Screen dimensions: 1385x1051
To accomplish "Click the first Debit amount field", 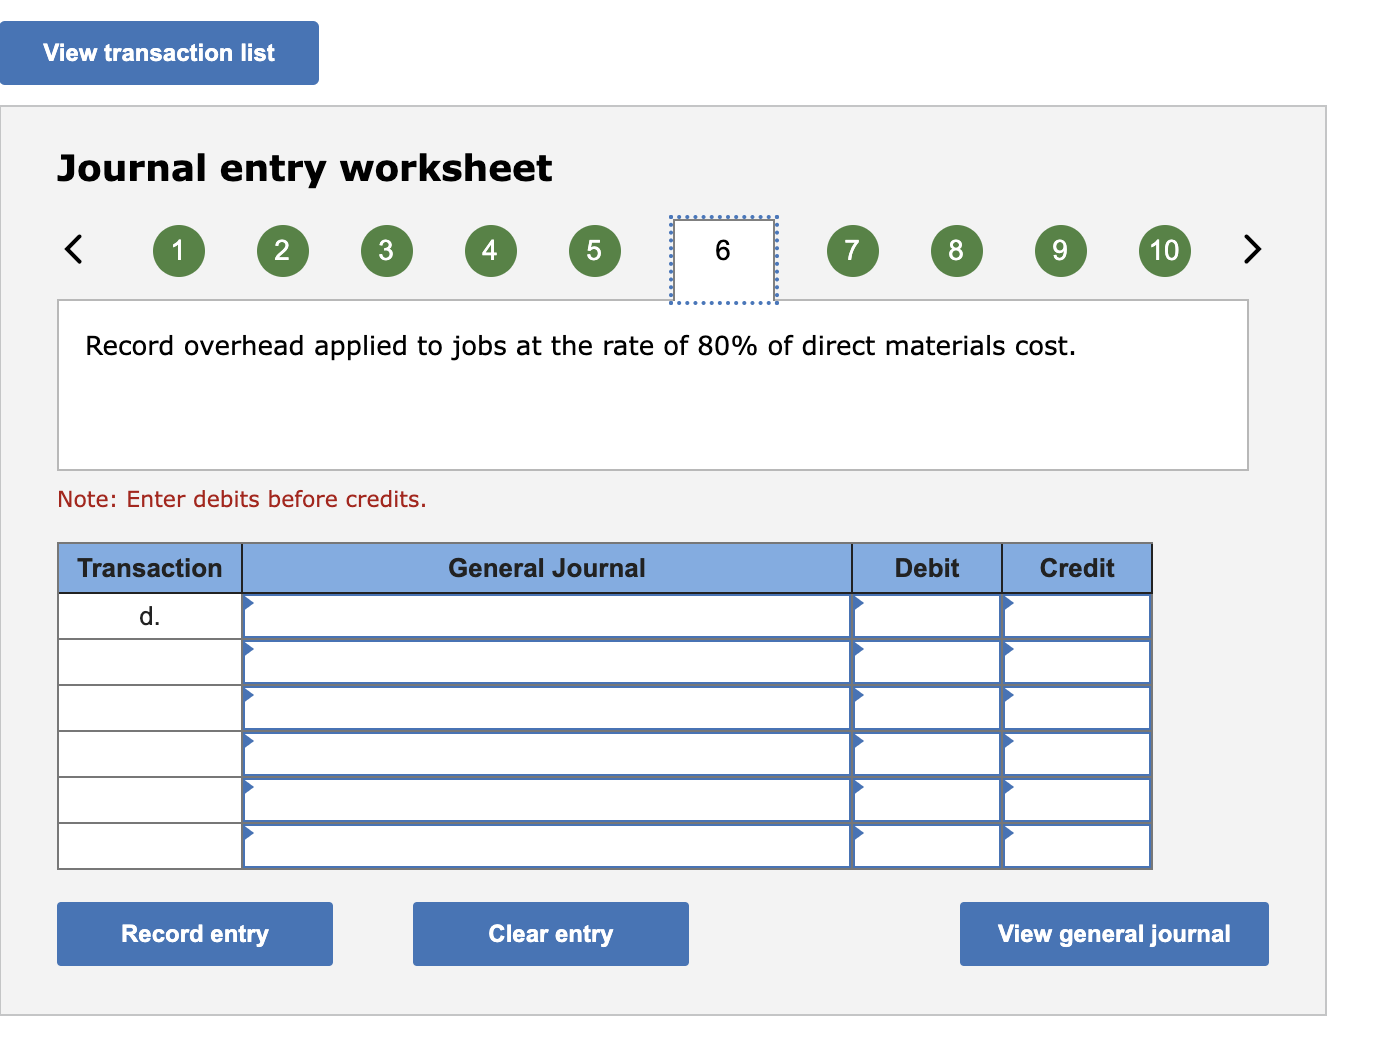I will [x=925, y=615].
